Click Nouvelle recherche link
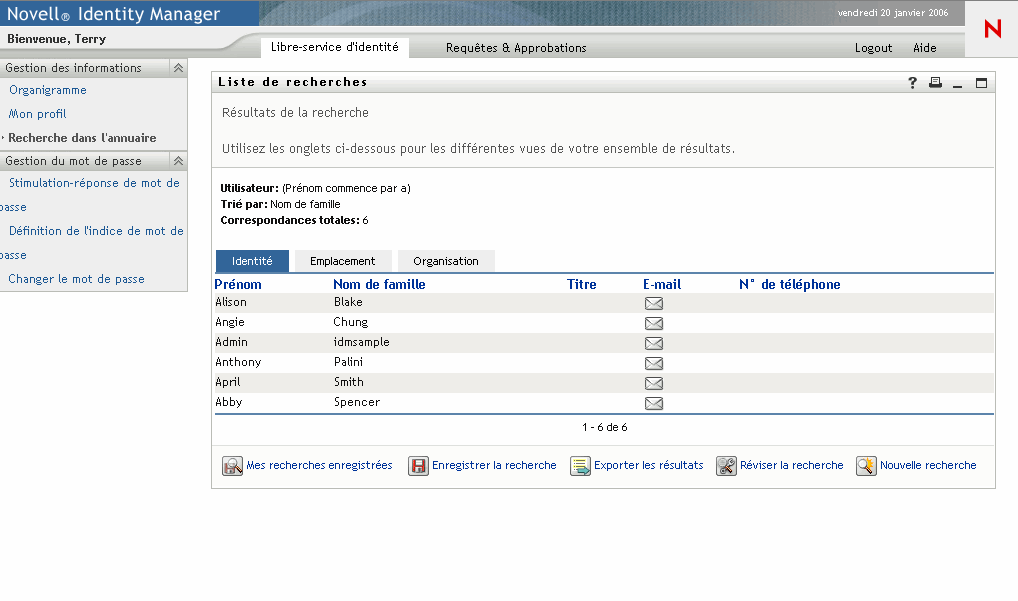The width and height of the screenshot is (1018, 601). pos(928,465)
